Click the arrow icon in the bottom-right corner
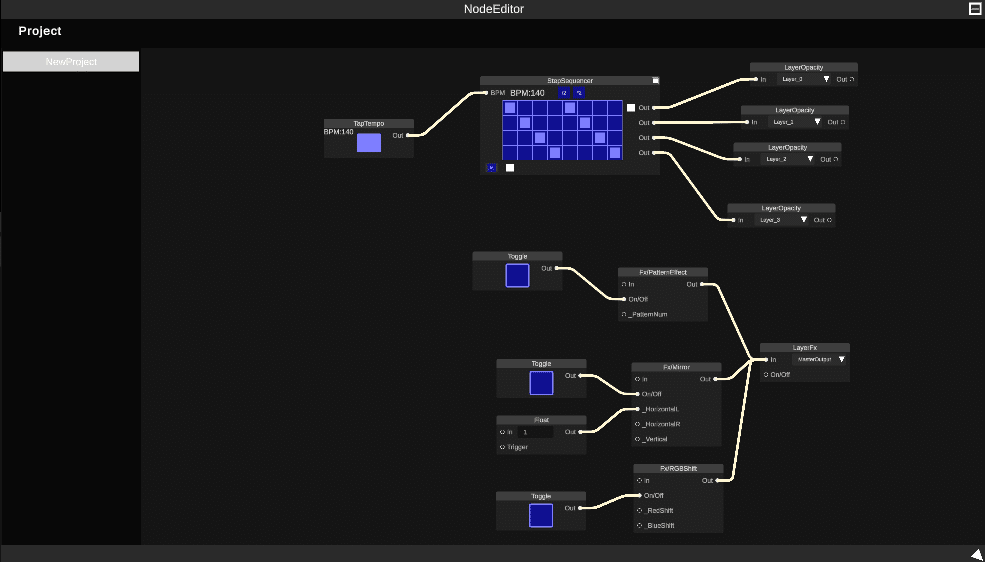The image size is (985, 562). coord(976,553)
